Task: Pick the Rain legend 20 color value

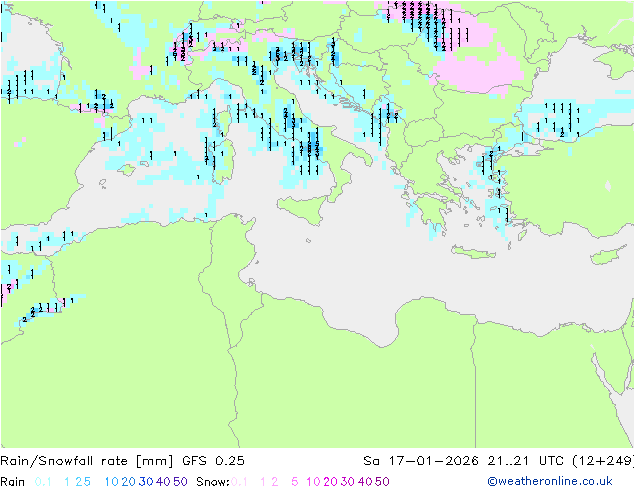Action: tap(128, 482)
